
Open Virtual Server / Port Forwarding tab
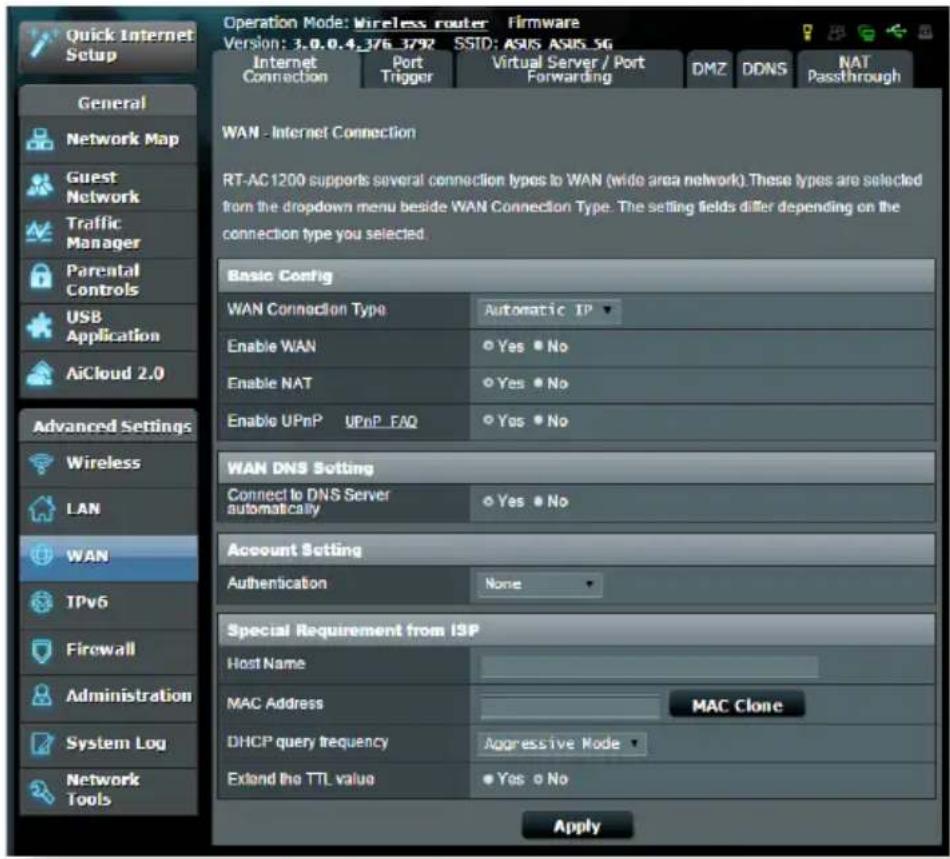pos(569,70)
